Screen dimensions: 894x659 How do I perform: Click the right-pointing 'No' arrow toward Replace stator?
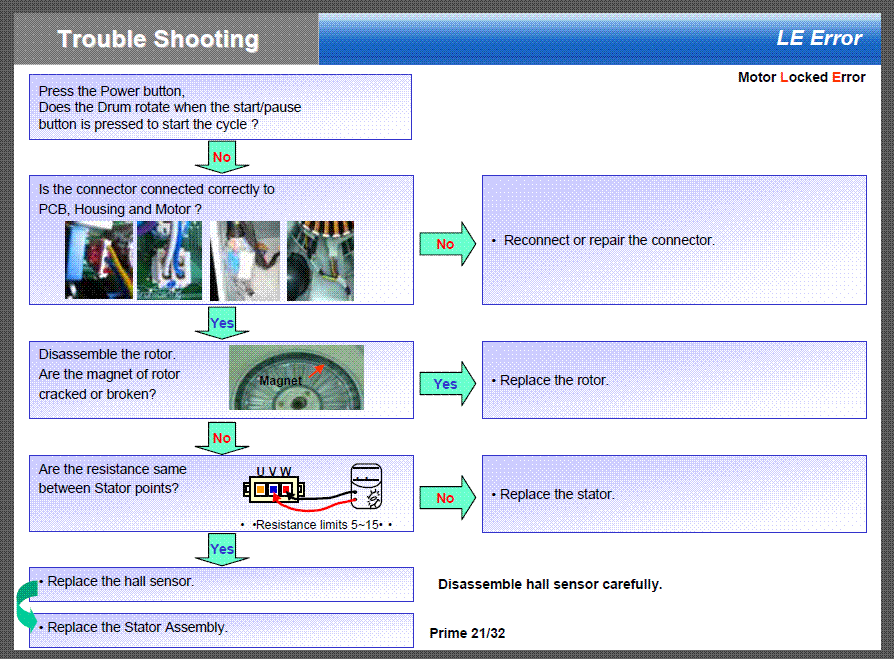(x=448, y=498)
